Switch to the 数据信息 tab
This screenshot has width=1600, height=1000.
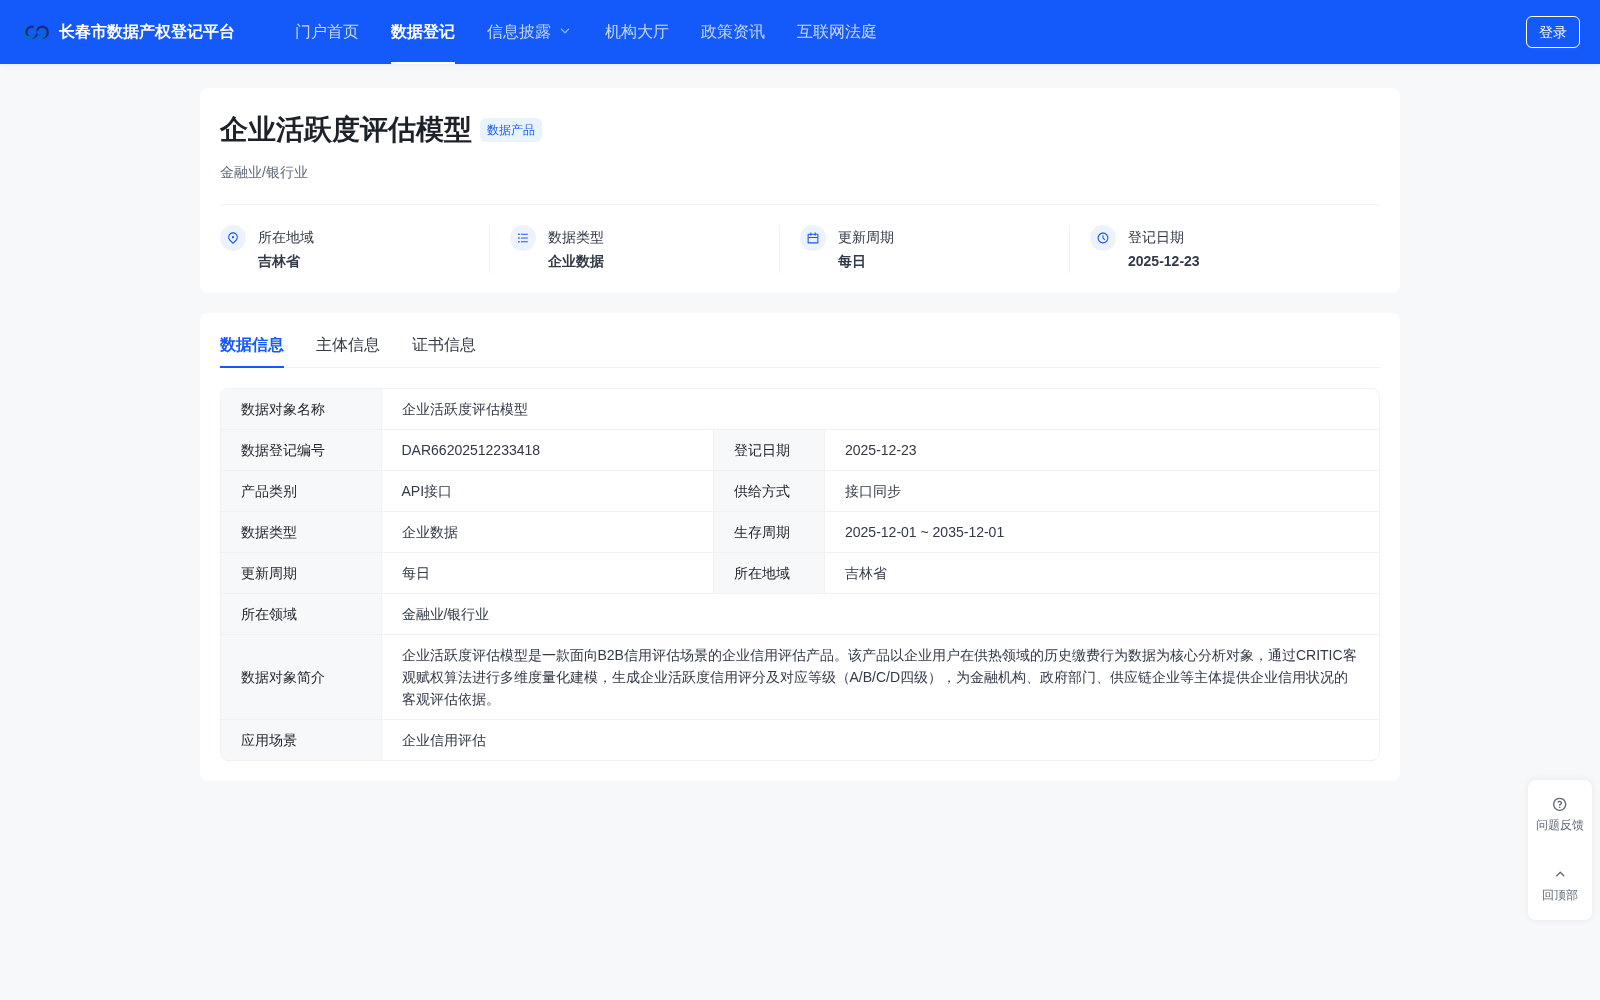[x=252, y=345]
